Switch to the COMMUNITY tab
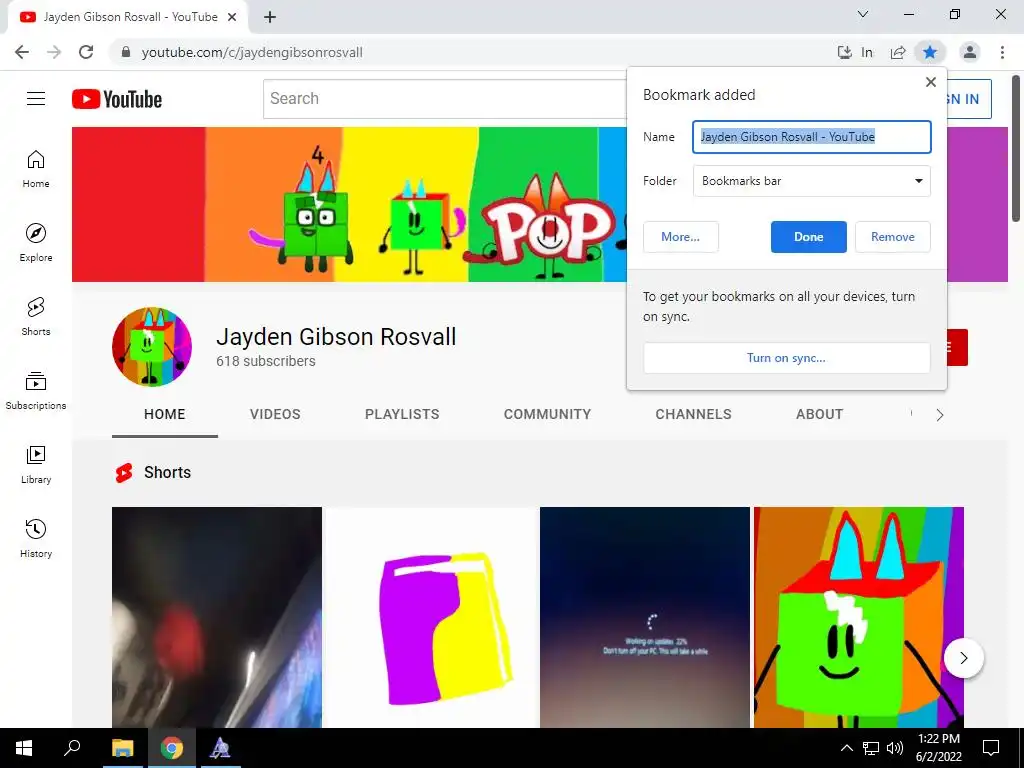 click(547, 414)
